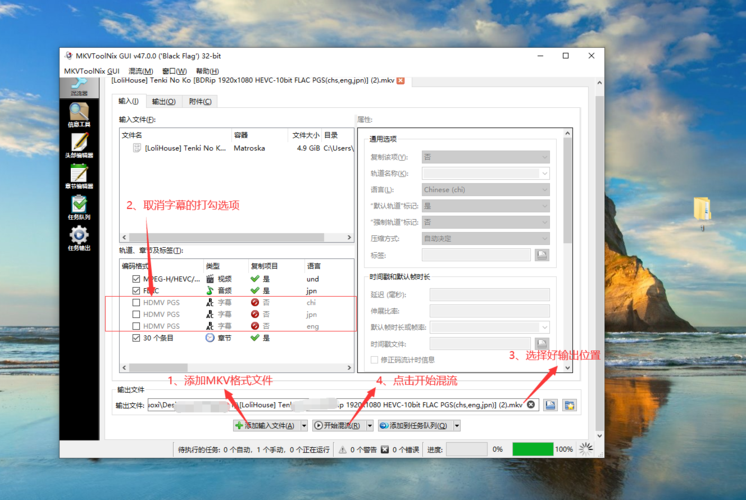The width and height of the screenshot is (746, 500).
Task: Open the MKVToolNix GUI menu
Action: point(92,71)
